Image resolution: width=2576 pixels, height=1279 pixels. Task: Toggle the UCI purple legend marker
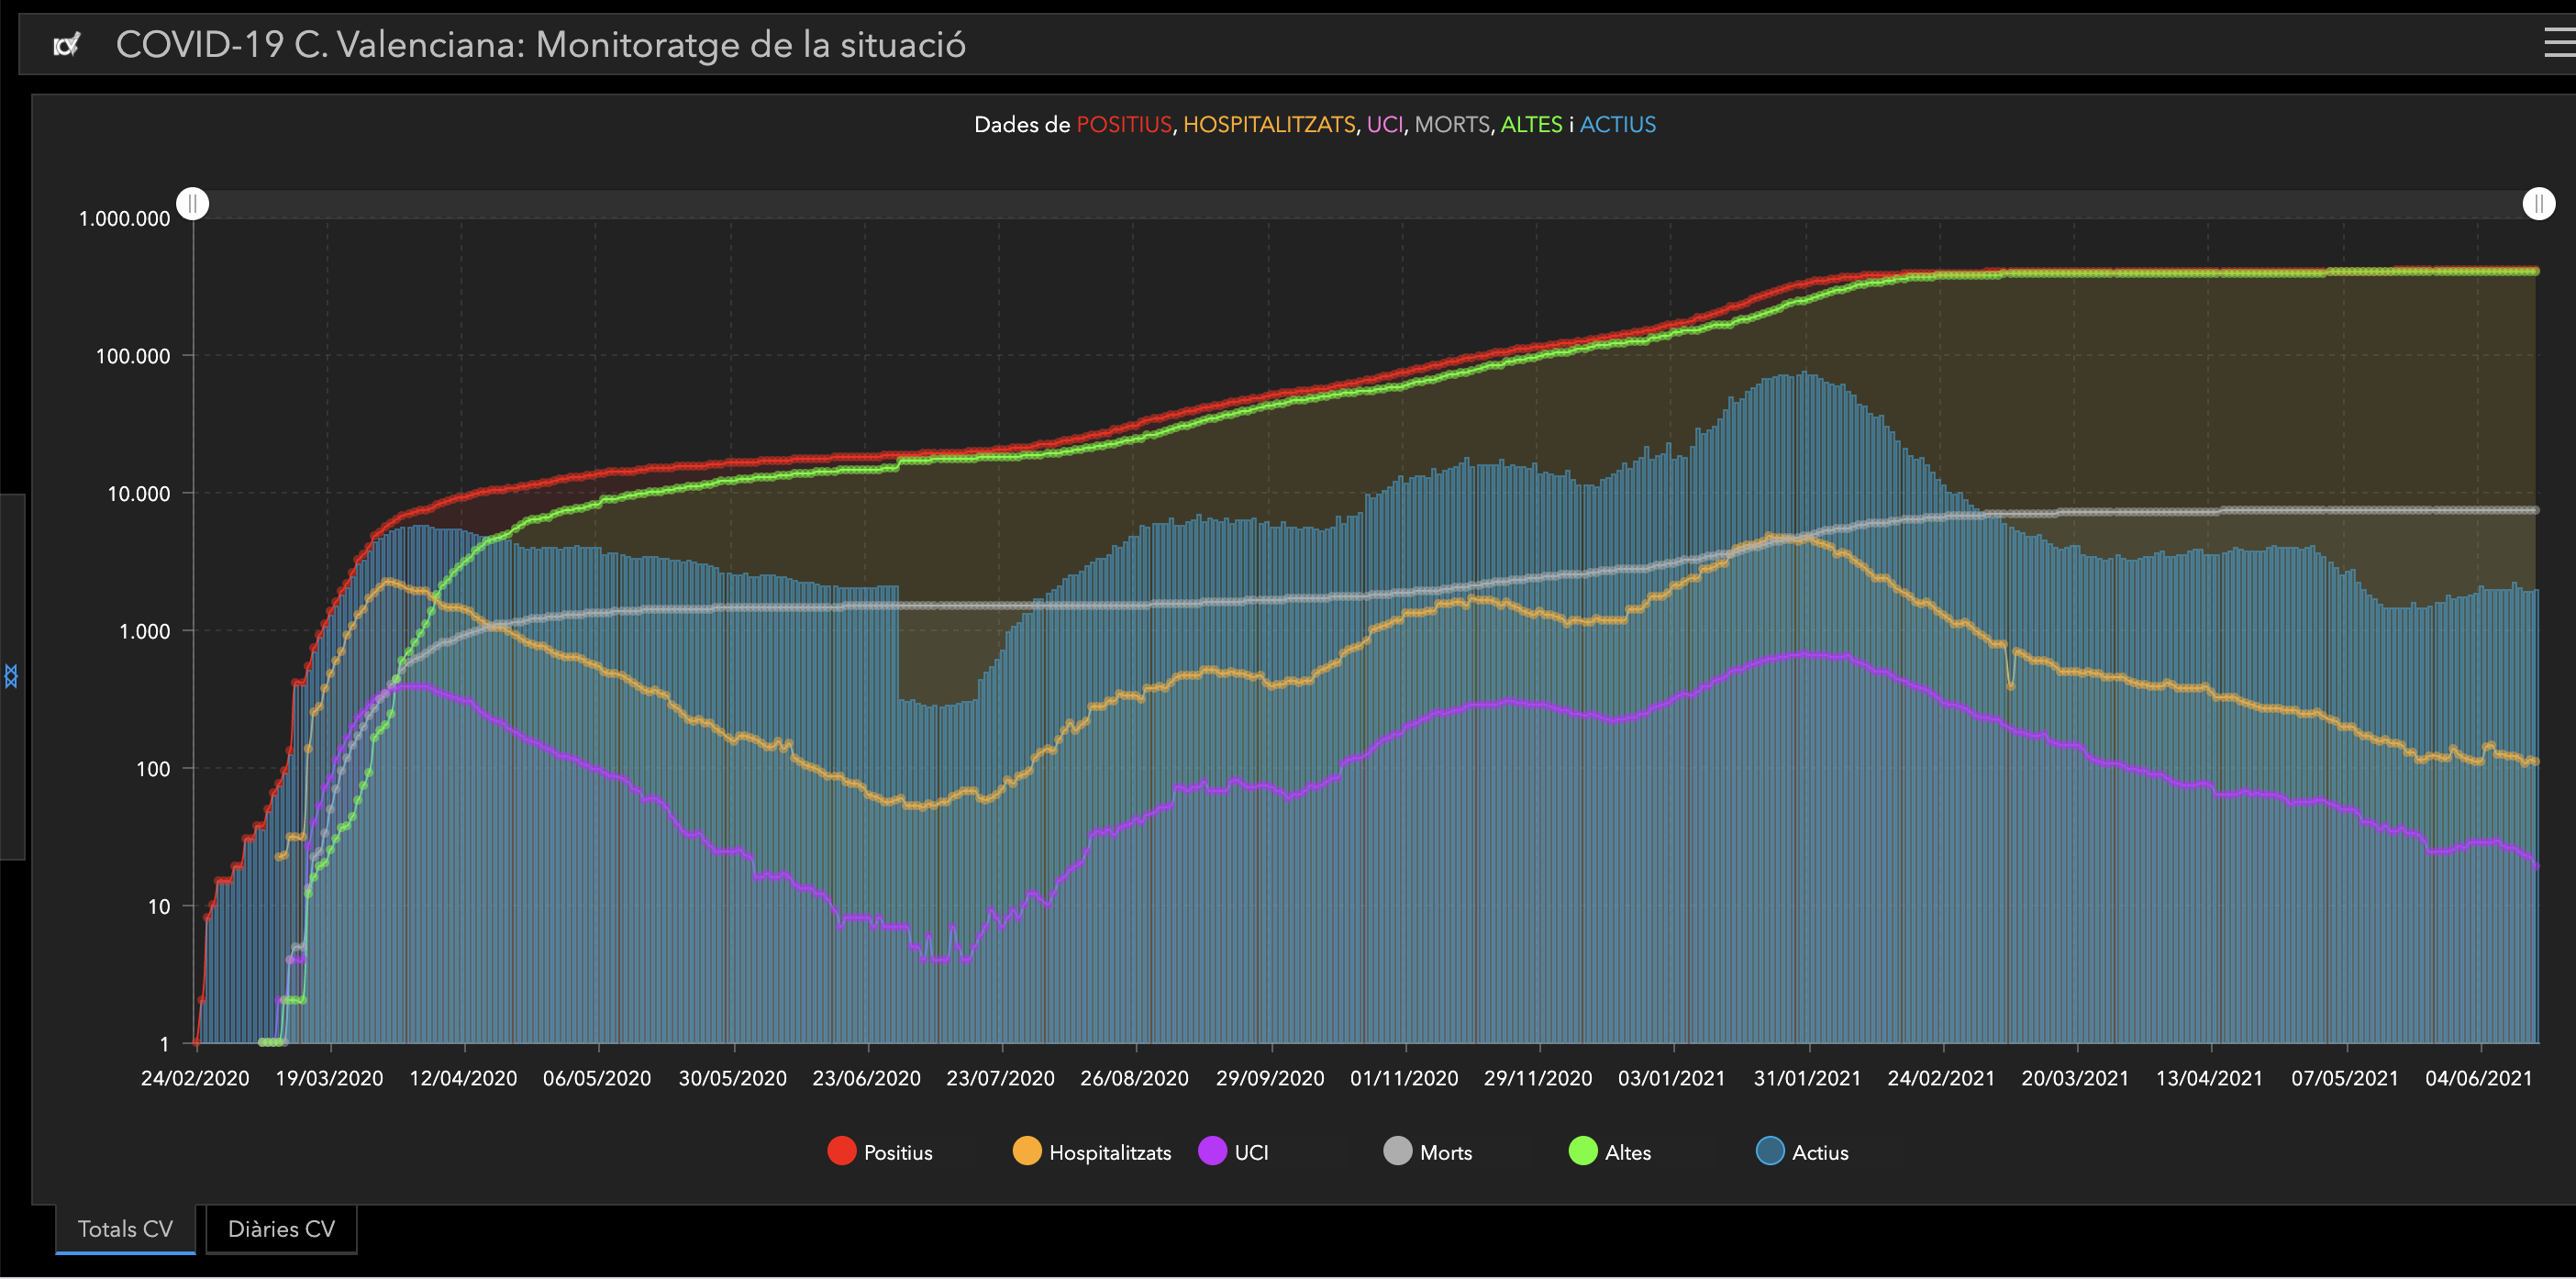[x=1212, y=1151]
